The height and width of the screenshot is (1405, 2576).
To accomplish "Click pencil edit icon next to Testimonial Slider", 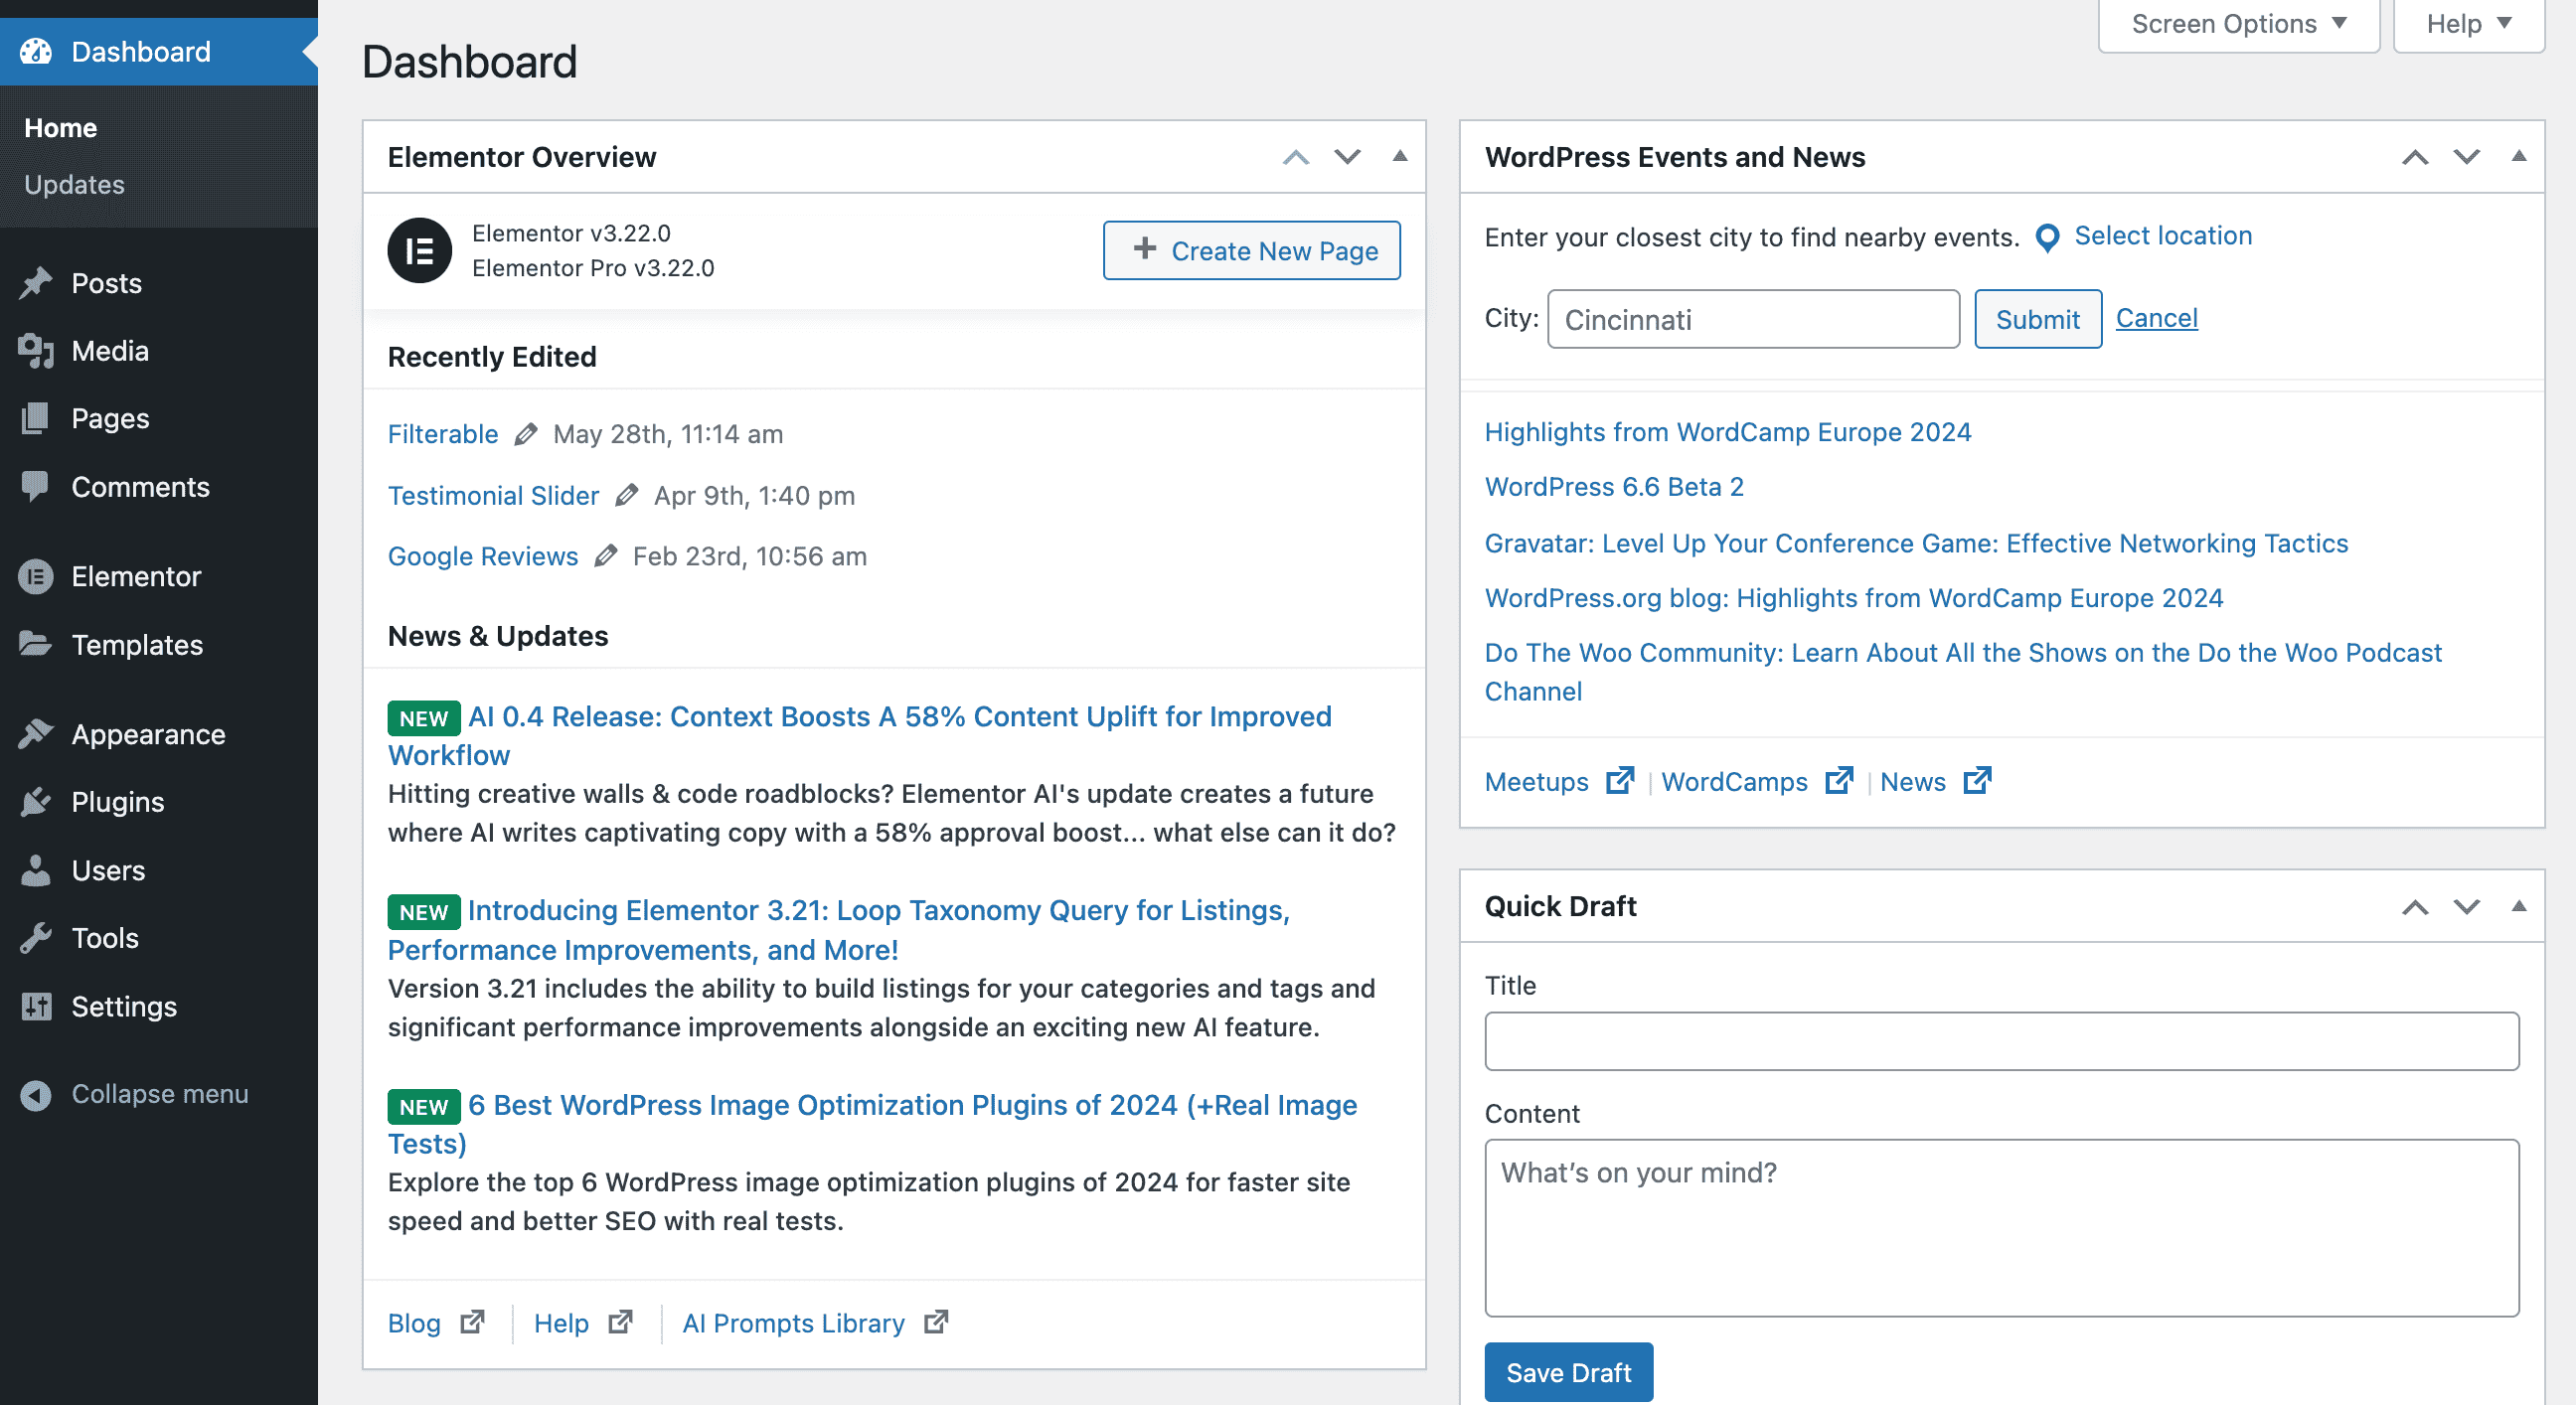I will click(627, 495).
